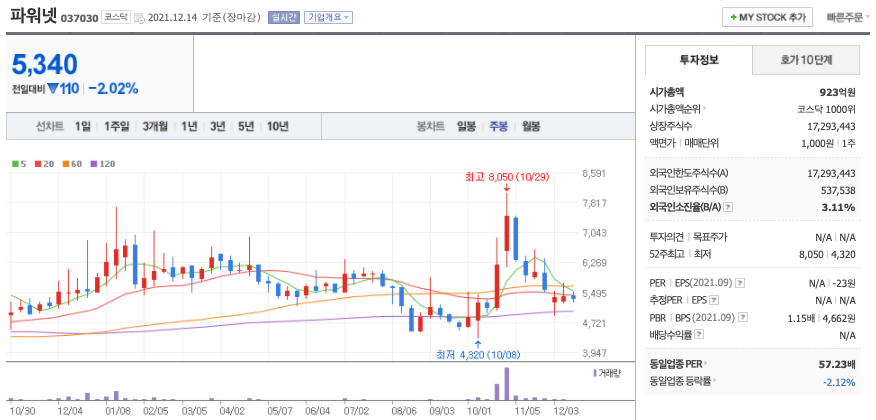Image resolution: width=876 pixels, height=420 pixels.
Task: Click the 8,591 price axis label
Action: 594,174
